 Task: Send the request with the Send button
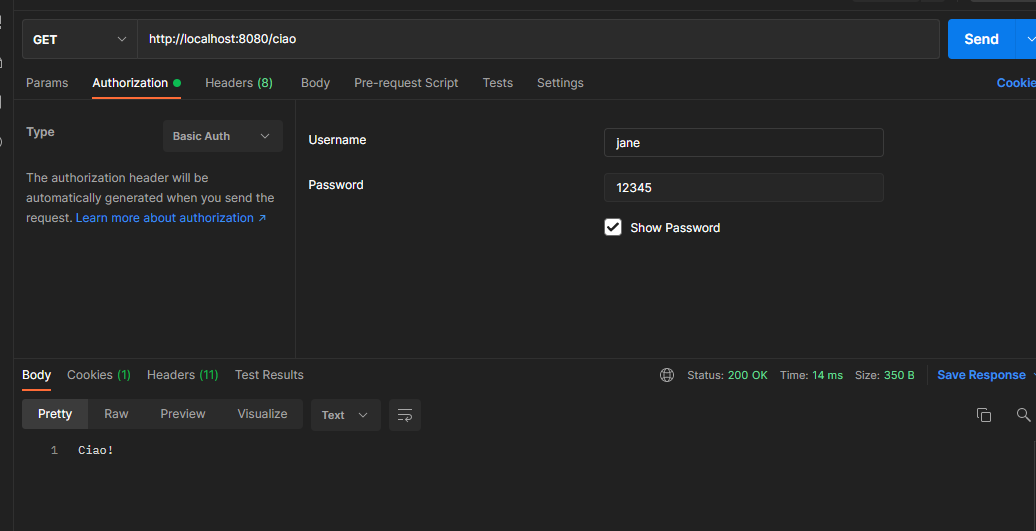point(981,40)
